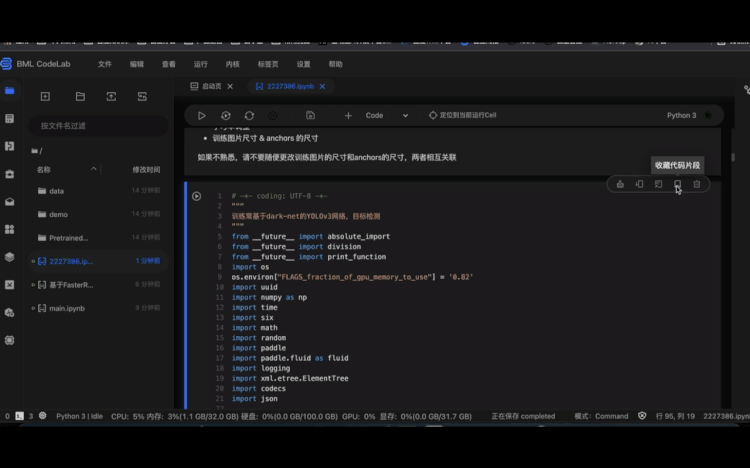Close the 启动页 tab
The width and height of the screenshot is (750, 468).
[x=230, y=86]
